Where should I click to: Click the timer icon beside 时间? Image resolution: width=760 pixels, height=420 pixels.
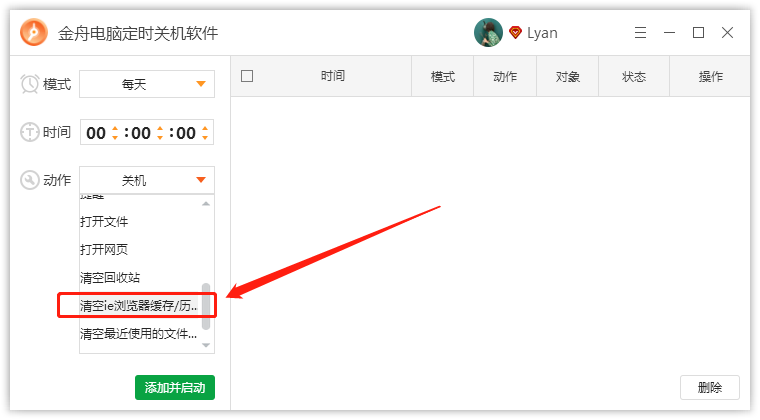30,132
